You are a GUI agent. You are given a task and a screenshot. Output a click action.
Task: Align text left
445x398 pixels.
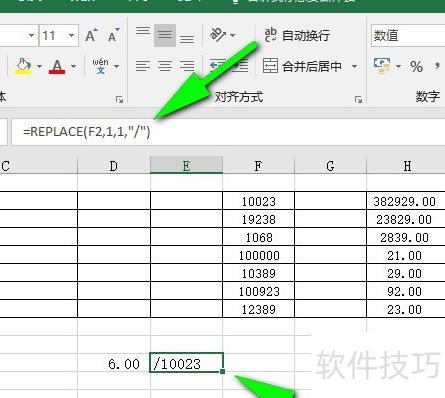point(143,66)
